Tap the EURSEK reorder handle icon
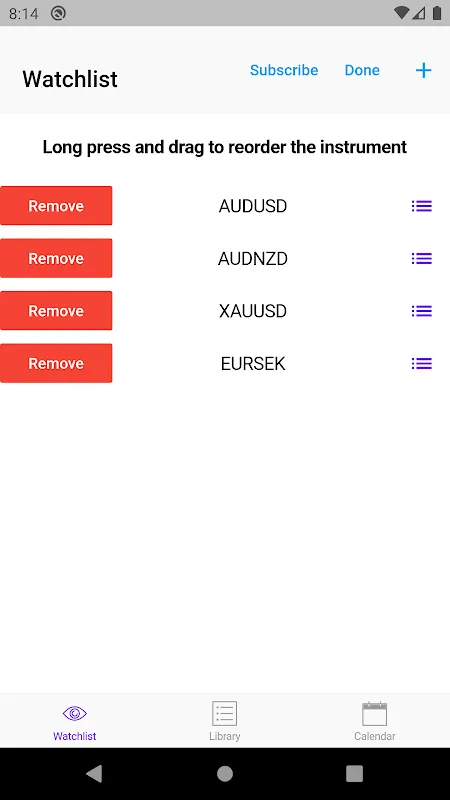Viewport: 450px width, 800px height. [x=421, y=364]
